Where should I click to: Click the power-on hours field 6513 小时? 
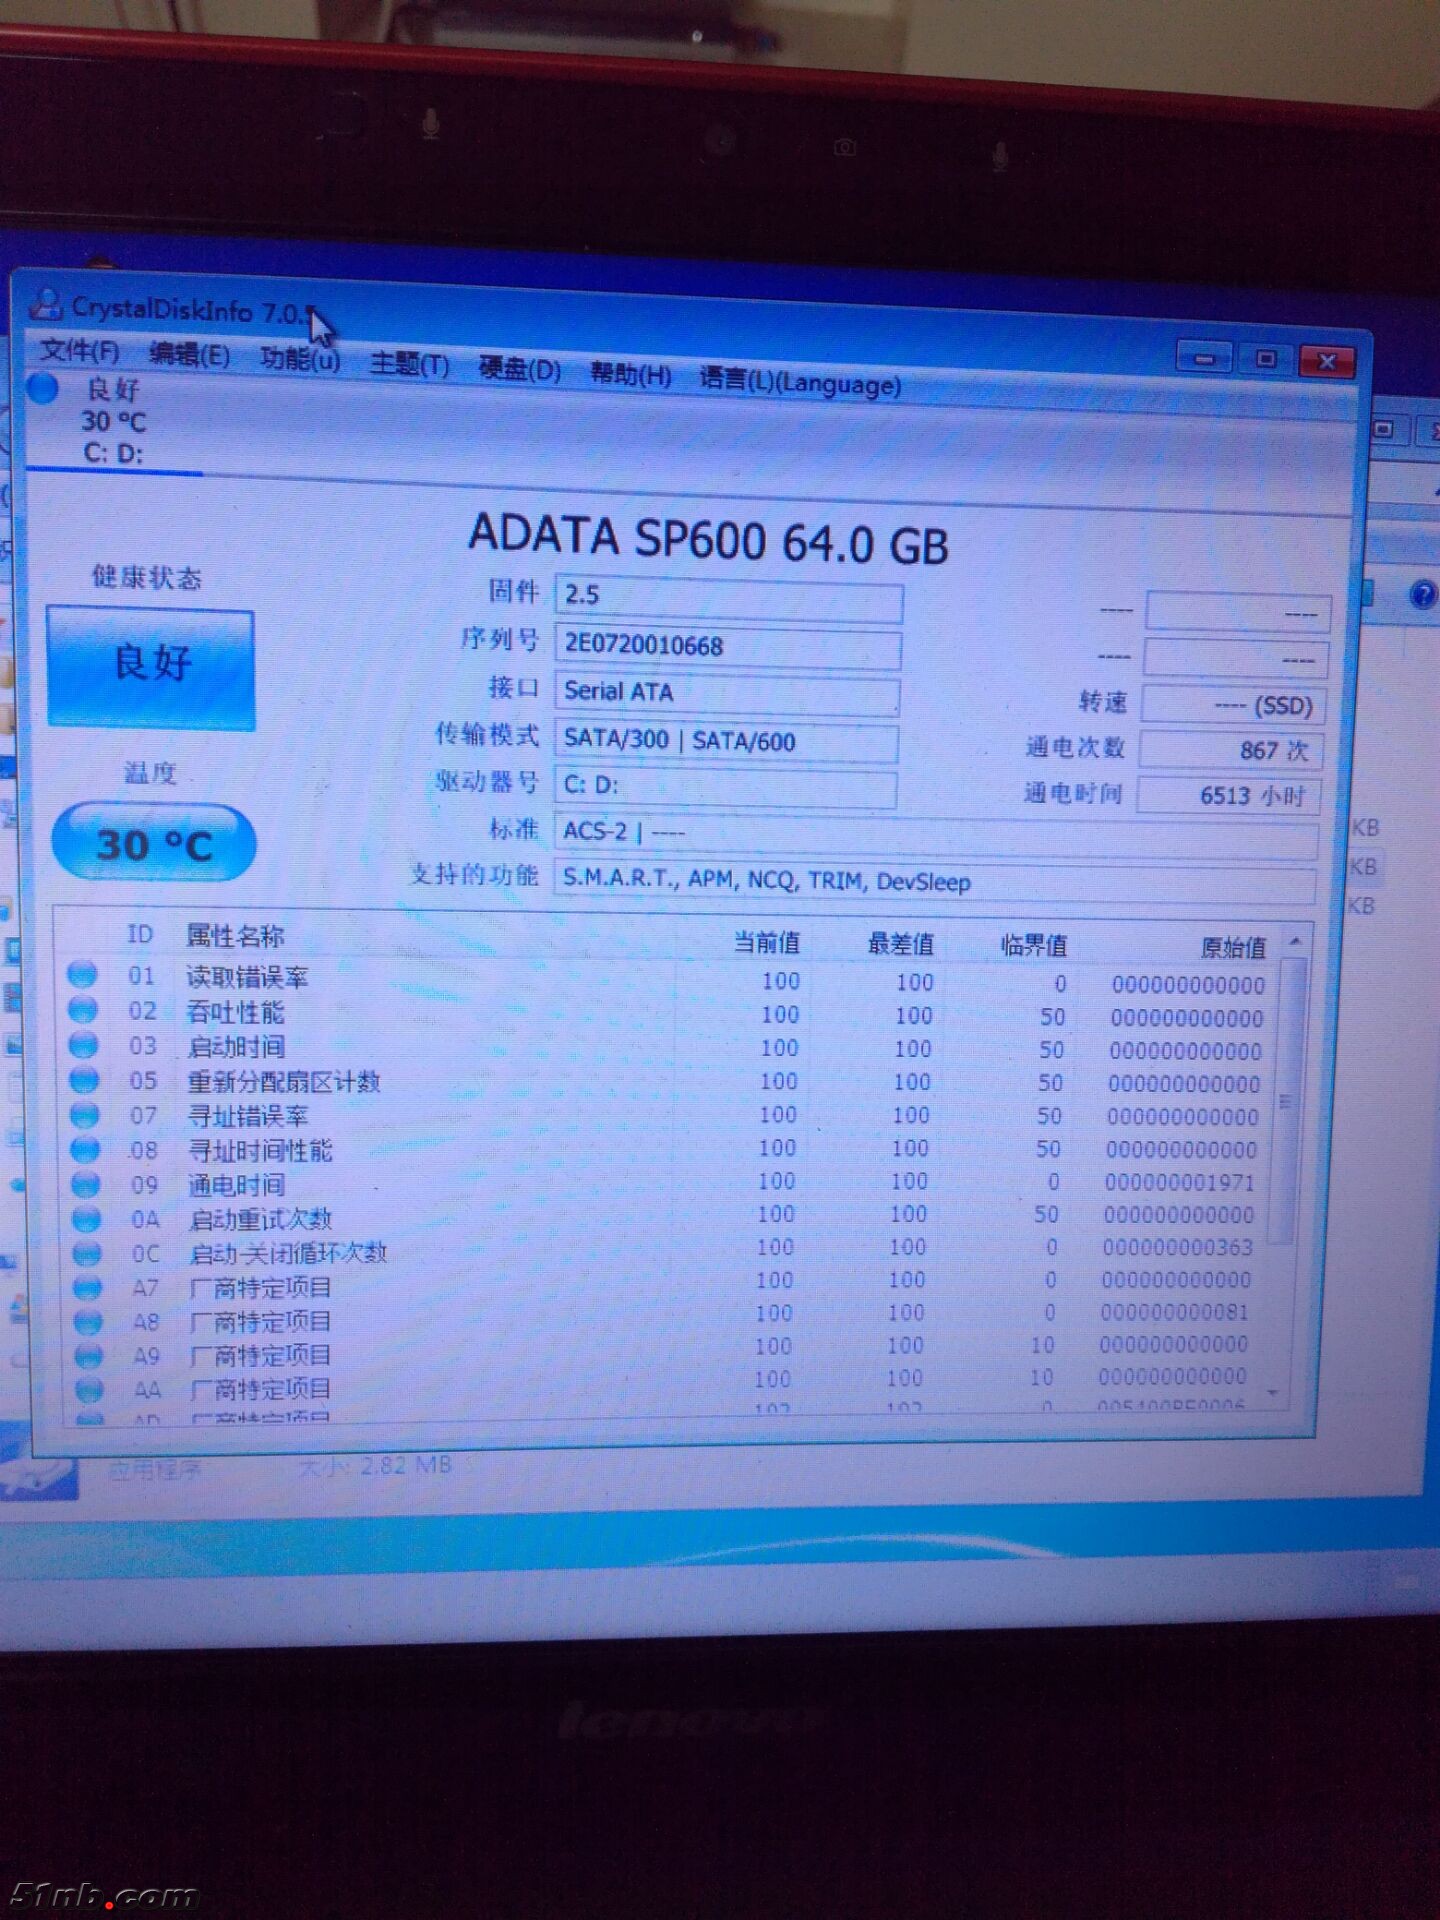coord(1229,796)
